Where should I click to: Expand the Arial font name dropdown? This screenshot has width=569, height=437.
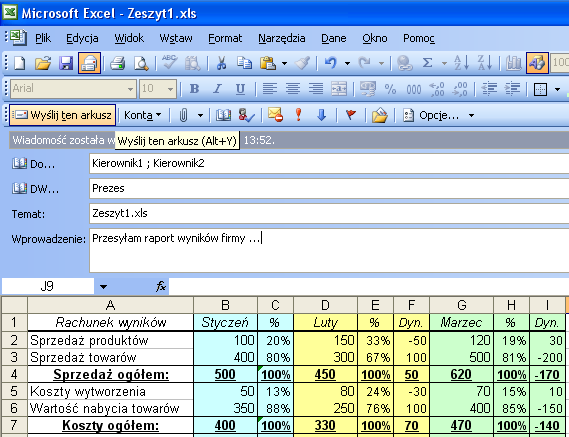point(130,89)
